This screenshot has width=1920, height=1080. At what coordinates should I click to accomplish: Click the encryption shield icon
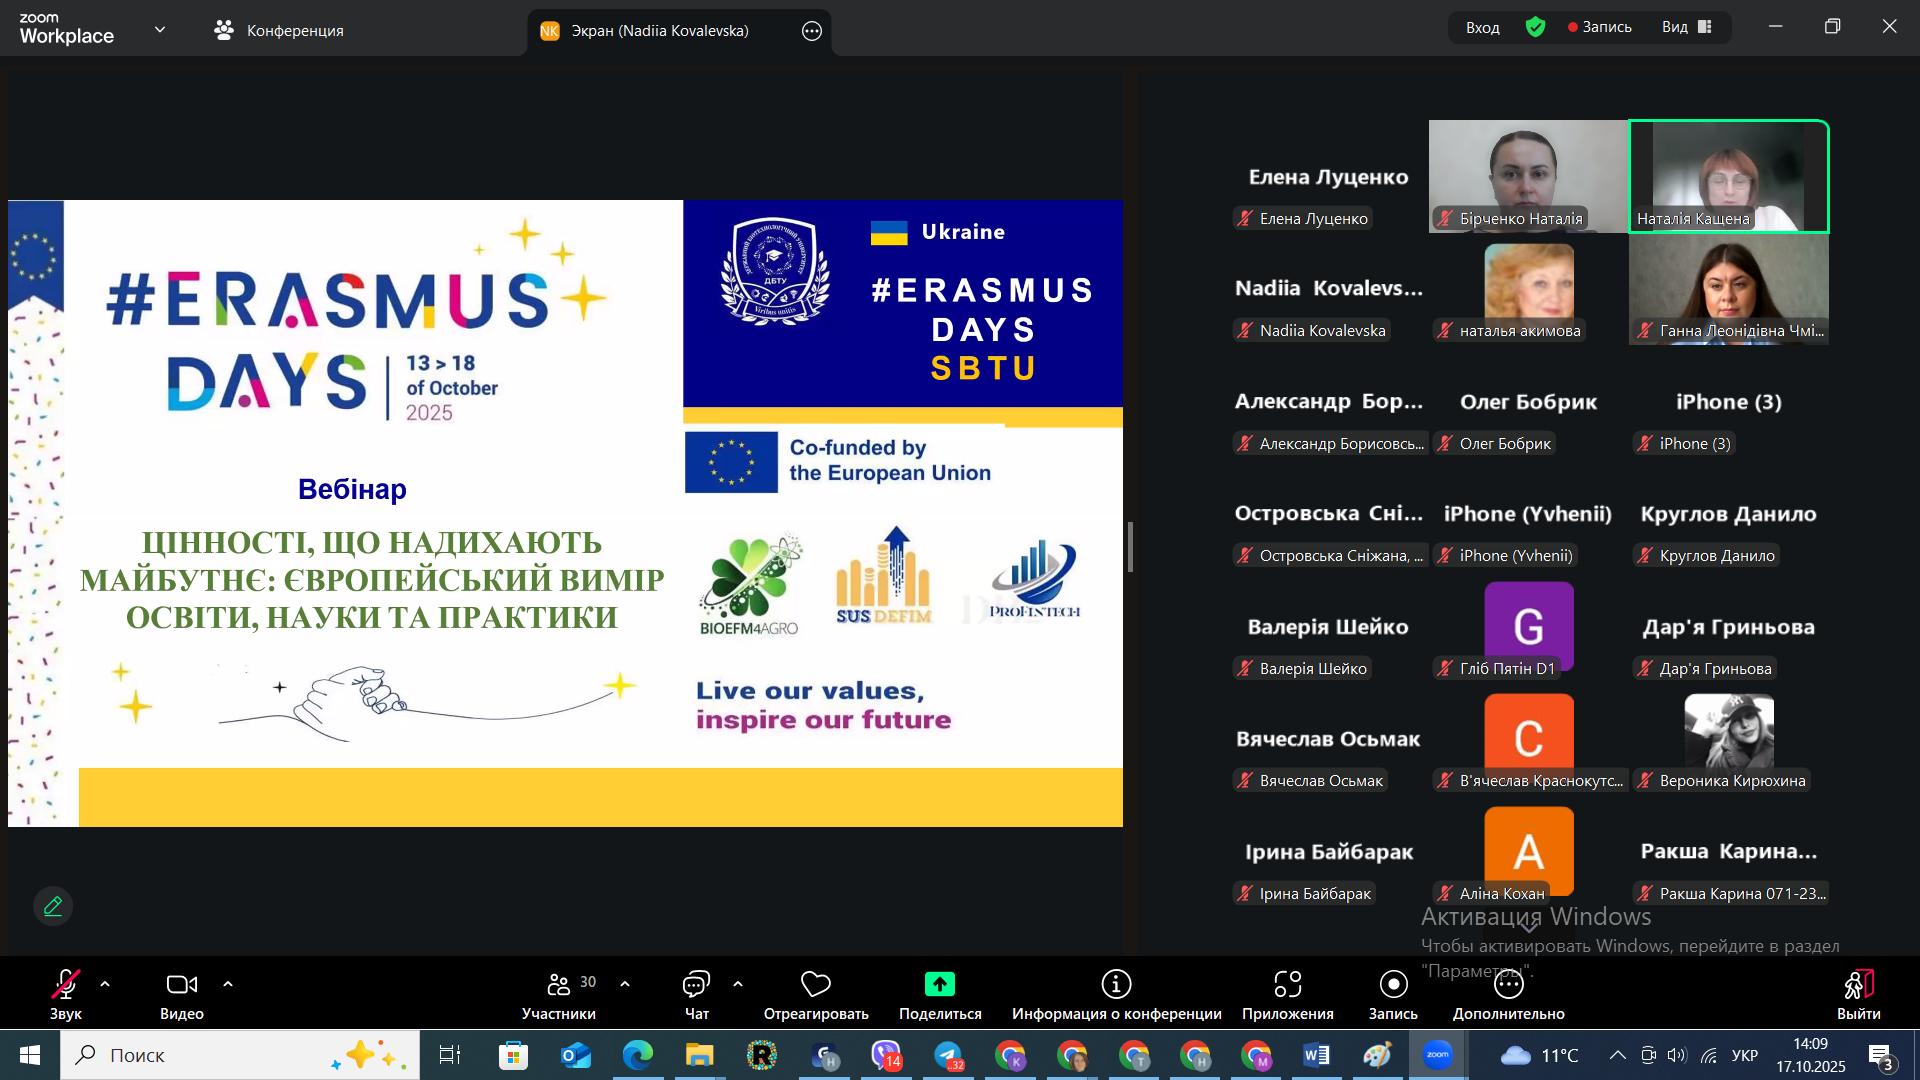1535,27
